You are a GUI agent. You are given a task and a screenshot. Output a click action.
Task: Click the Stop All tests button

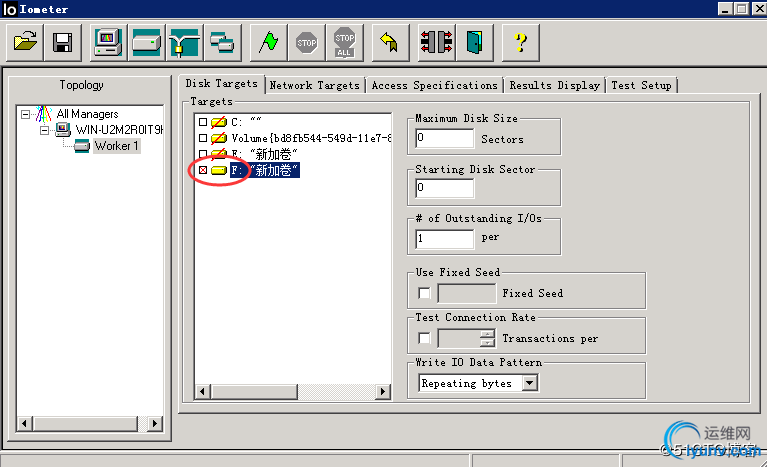[344, 43]
